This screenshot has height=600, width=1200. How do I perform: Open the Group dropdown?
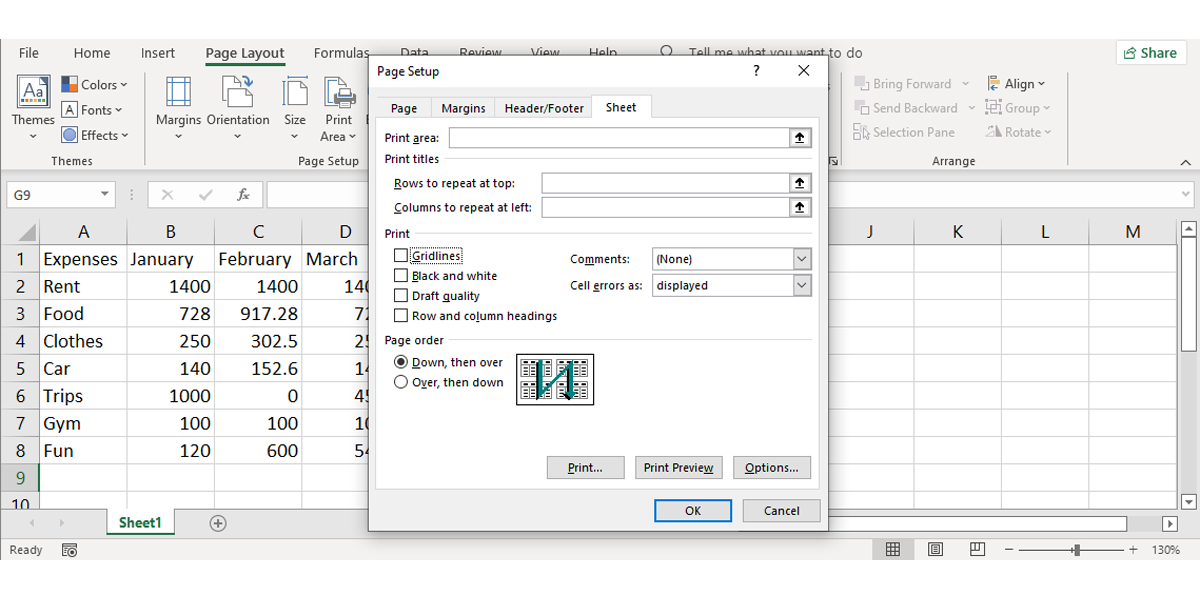pyautogui.click(x=1017, y=108)
